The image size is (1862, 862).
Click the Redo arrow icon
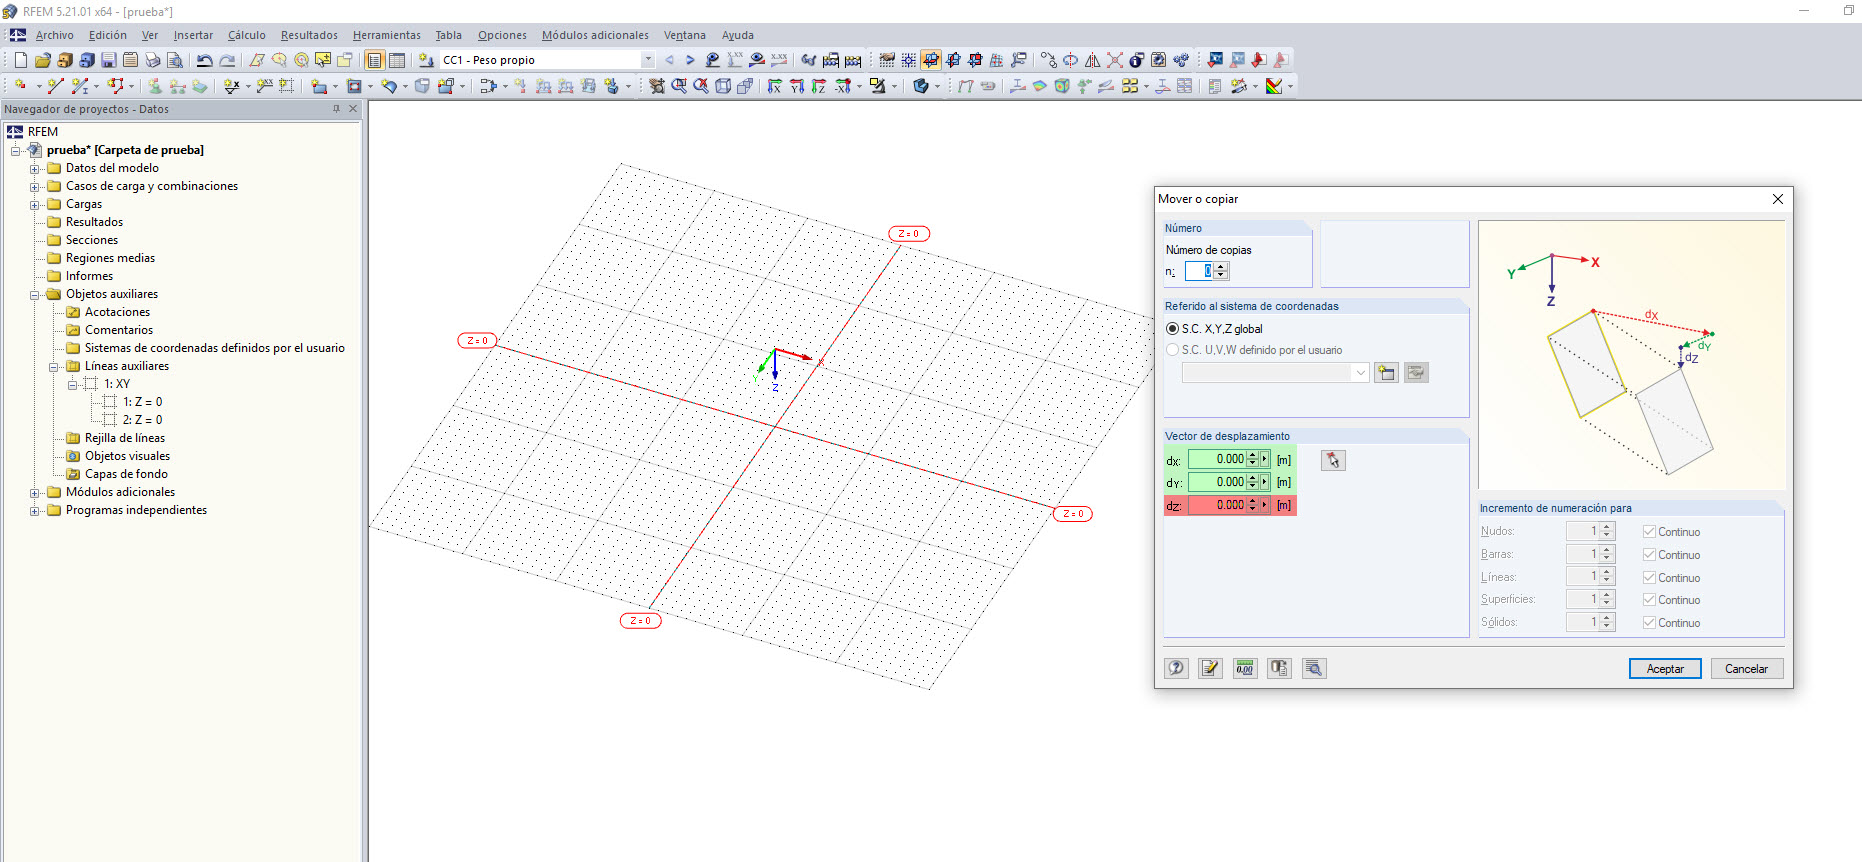(227, 60)
